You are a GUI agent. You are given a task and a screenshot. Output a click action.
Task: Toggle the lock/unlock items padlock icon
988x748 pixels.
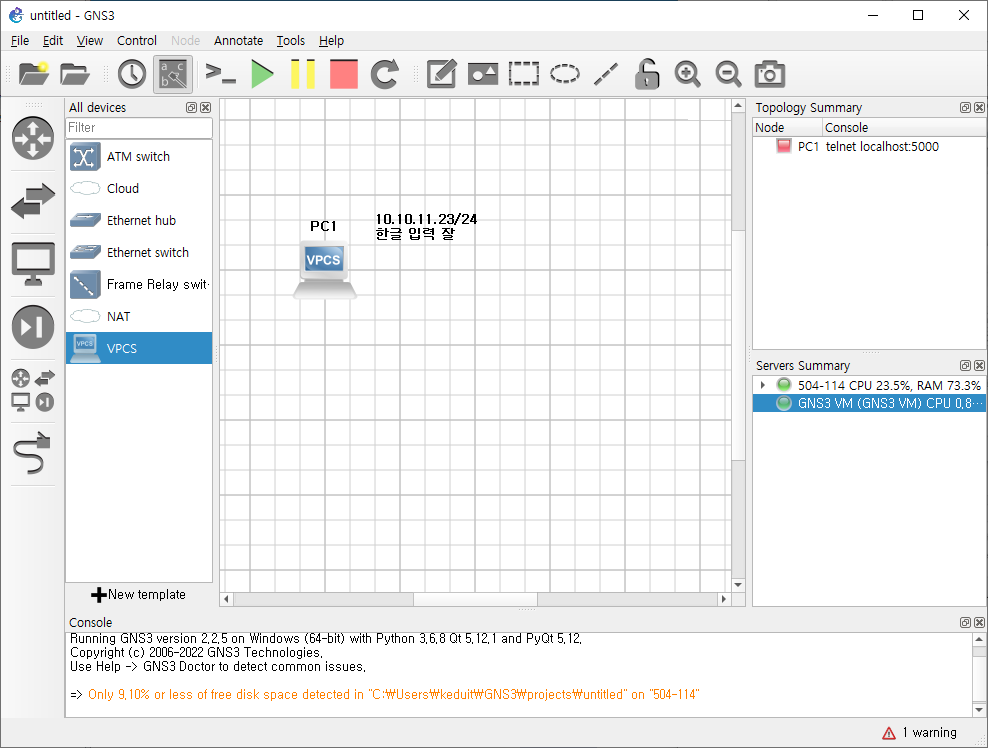coord(646,74)
